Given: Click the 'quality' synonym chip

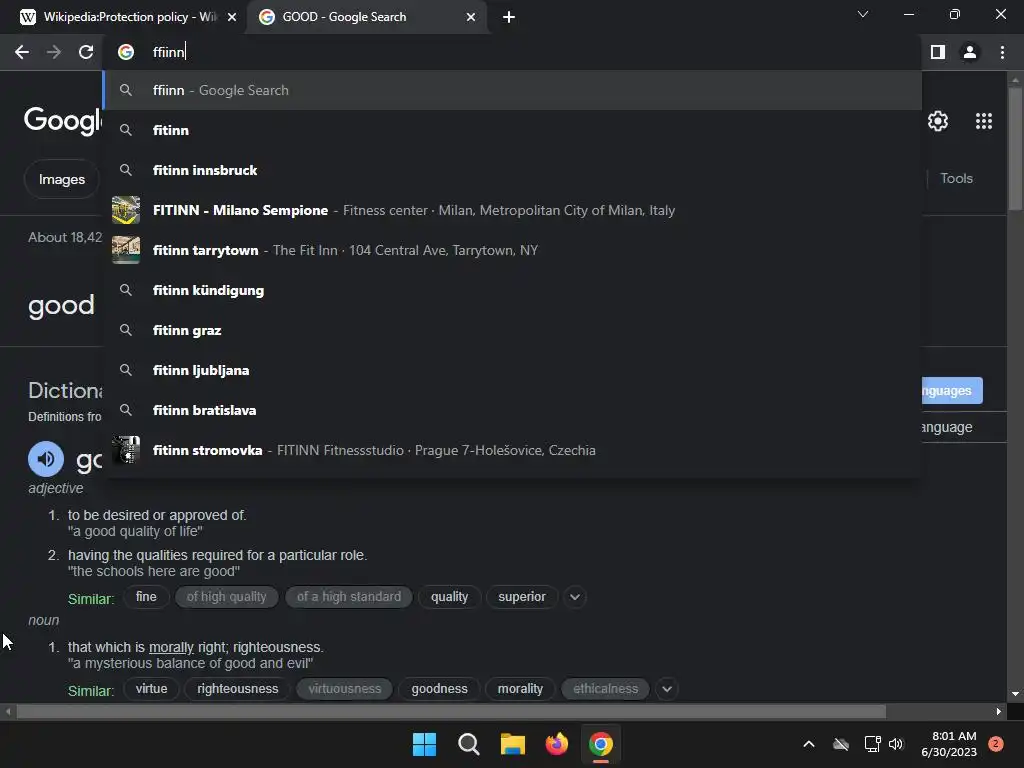Looking at the screenshot, I should 449,597.
